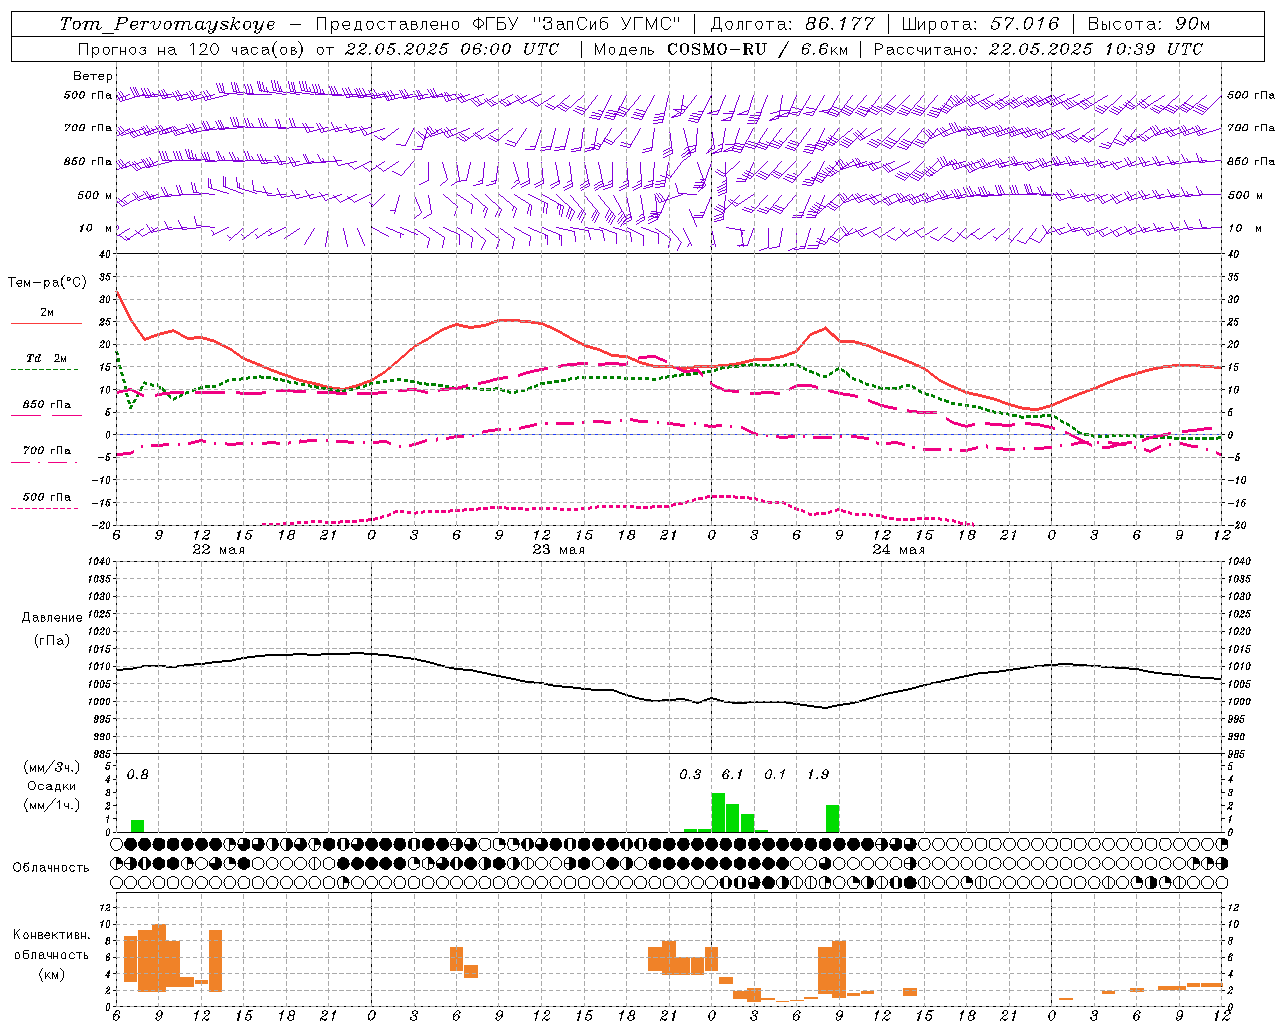Click the green rain bar under 1.9
Viewport: 1280px width, 1024px height.
point(832,818)
